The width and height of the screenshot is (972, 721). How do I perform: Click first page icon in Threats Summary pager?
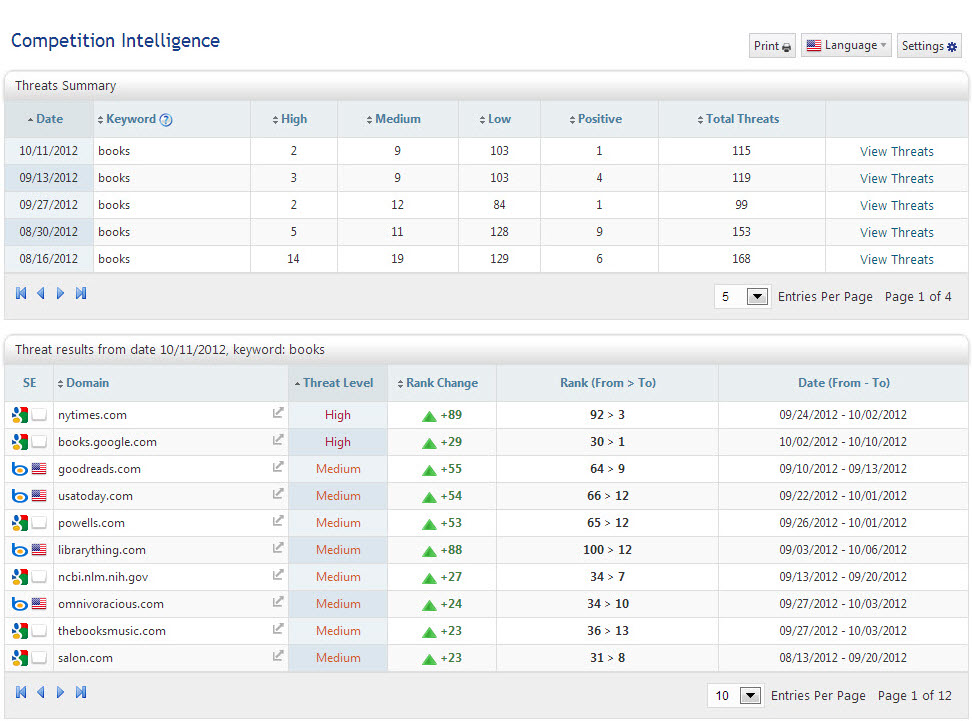pyautogui.click(x=21, y=294)
